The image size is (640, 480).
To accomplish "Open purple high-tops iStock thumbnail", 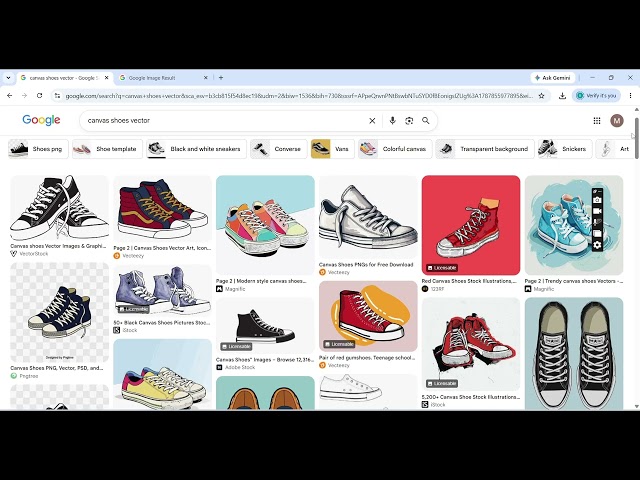I will (162, 291).
